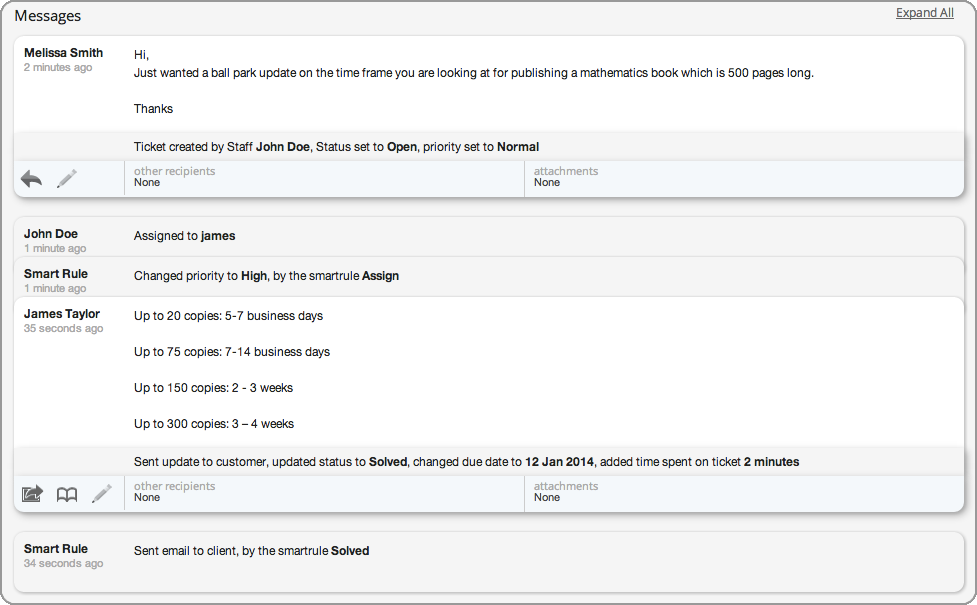Click the 'Ticket created by Staff John Doe' status line
The width and height of the screenshot is (977, 605).
(336, 147)
